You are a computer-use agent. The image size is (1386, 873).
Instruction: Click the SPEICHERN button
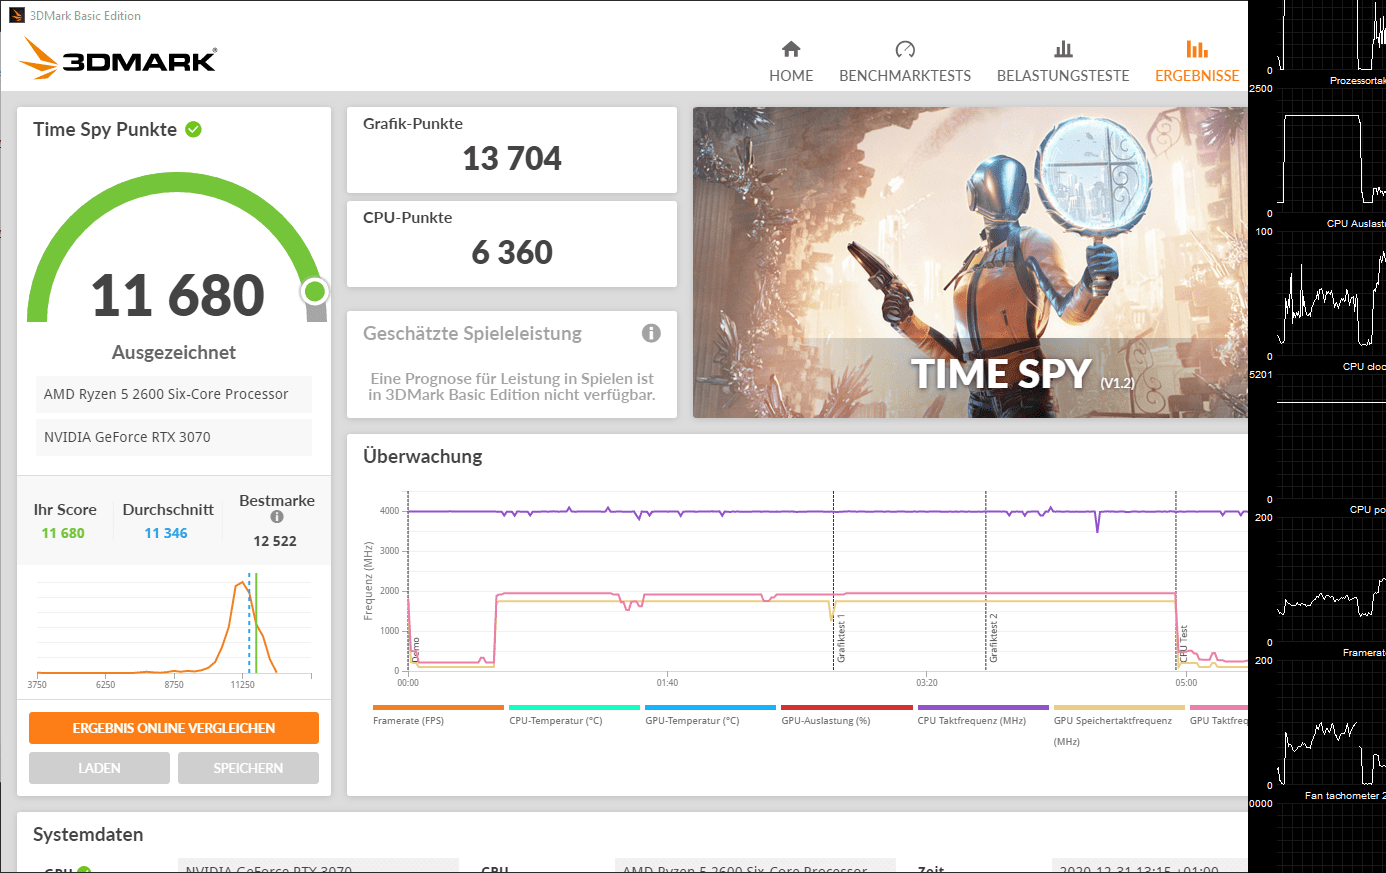pos(248,768)
